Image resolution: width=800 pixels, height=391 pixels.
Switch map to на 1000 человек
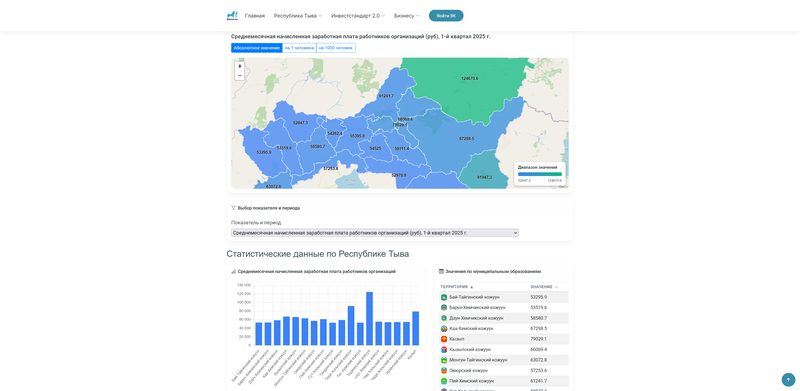[336, 48]
